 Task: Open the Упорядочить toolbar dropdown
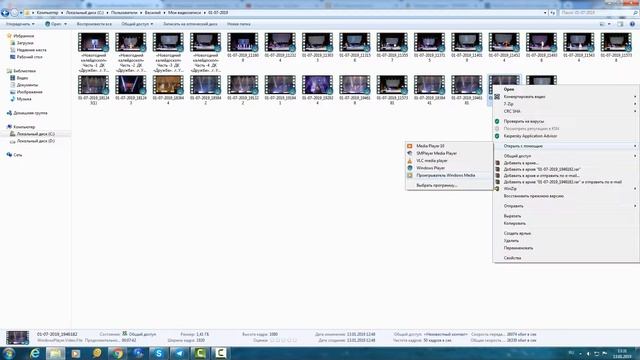click(20, 24)
